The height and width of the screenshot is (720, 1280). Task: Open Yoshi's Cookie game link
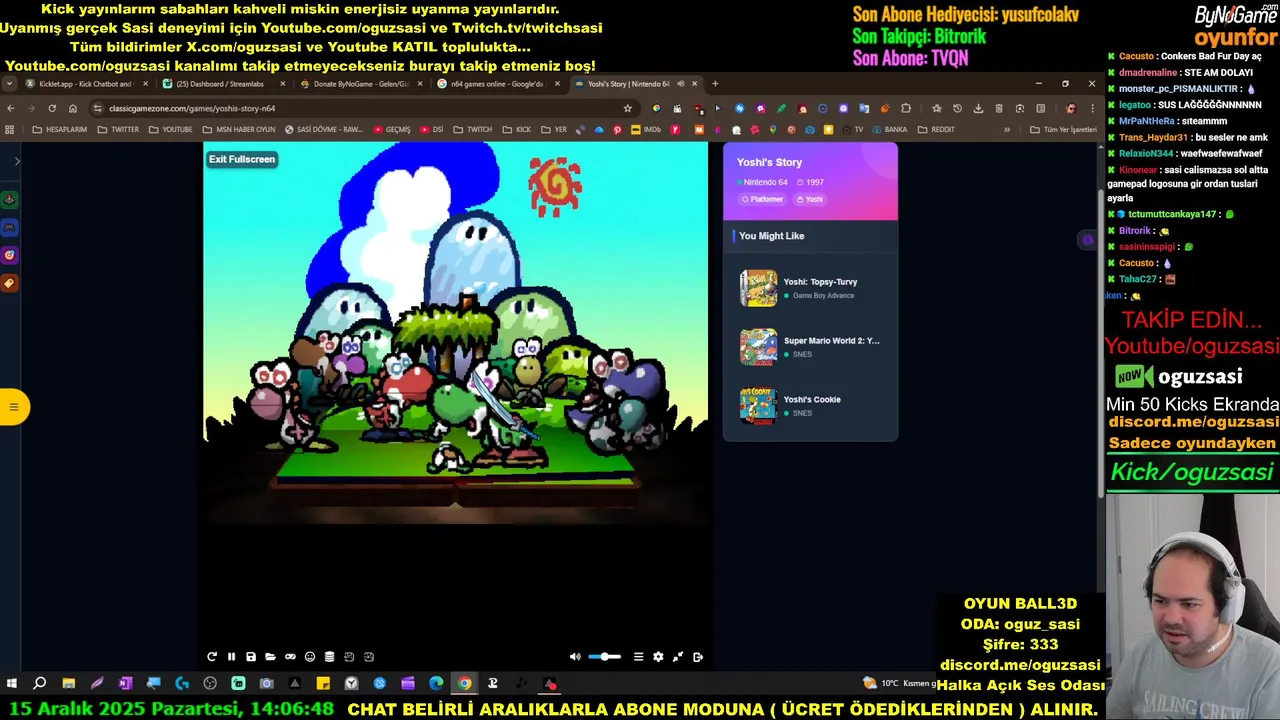tap(812, 400)
